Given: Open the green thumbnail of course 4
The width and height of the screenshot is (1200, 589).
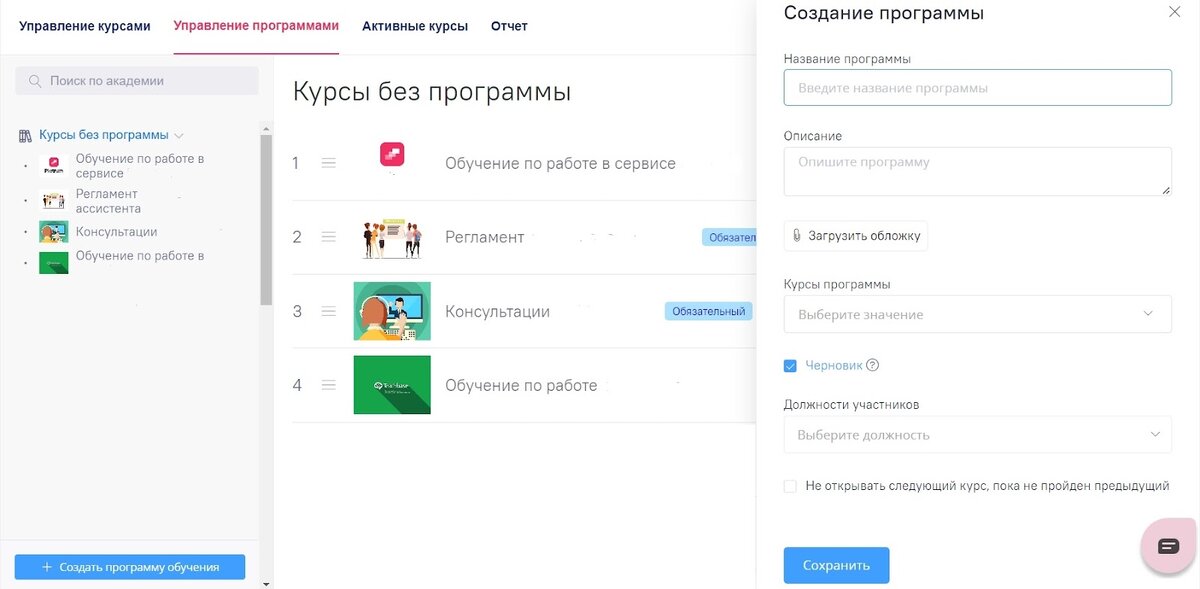Looking at the screenshot, I should (392, 385).
